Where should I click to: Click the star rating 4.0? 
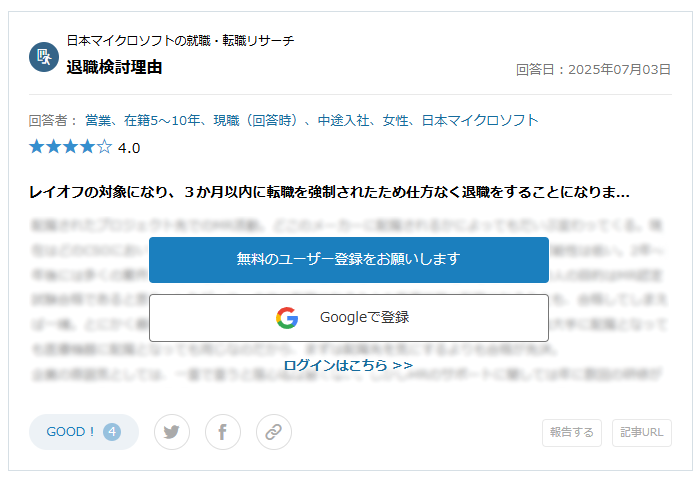pyautogui.click(x=84, y=147)
